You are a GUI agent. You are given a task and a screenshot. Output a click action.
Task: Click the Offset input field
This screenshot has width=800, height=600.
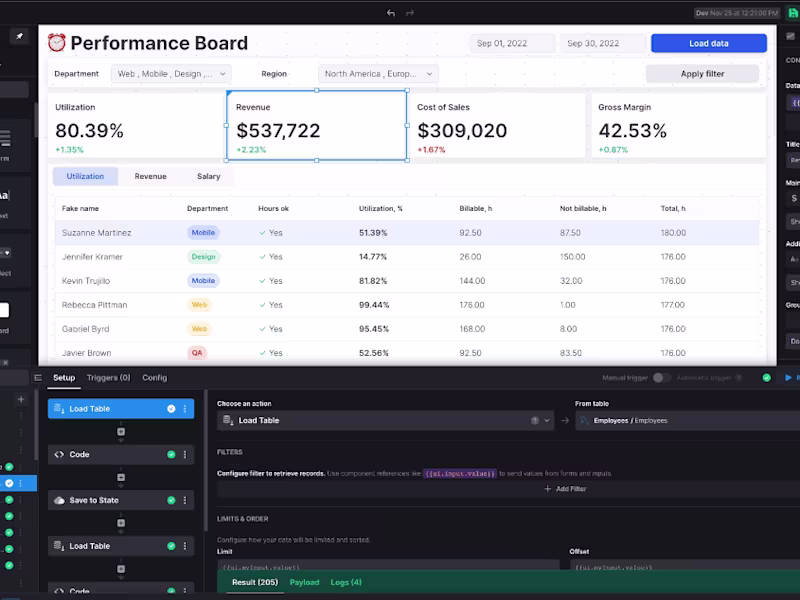pos(685,566)
